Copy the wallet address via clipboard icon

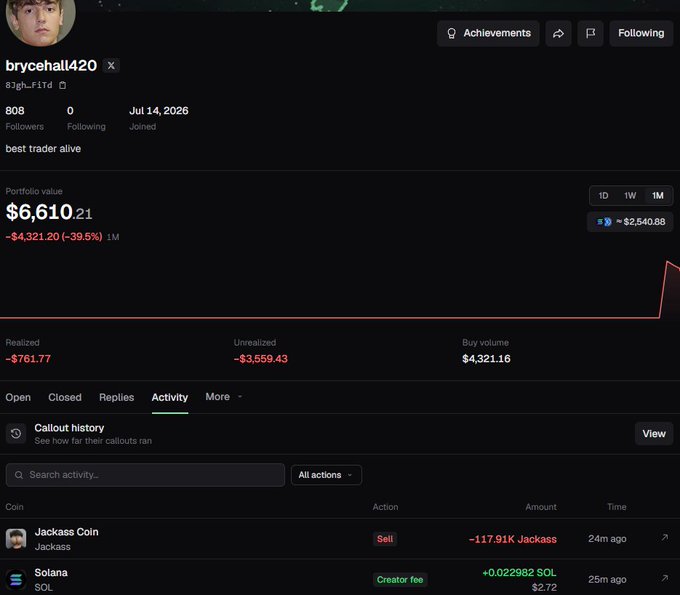click(62, 85)
